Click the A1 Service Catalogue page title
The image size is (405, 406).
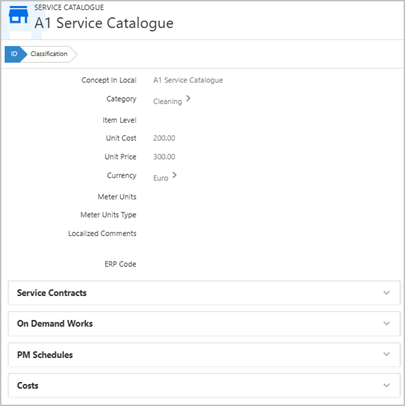click(104, 23)
